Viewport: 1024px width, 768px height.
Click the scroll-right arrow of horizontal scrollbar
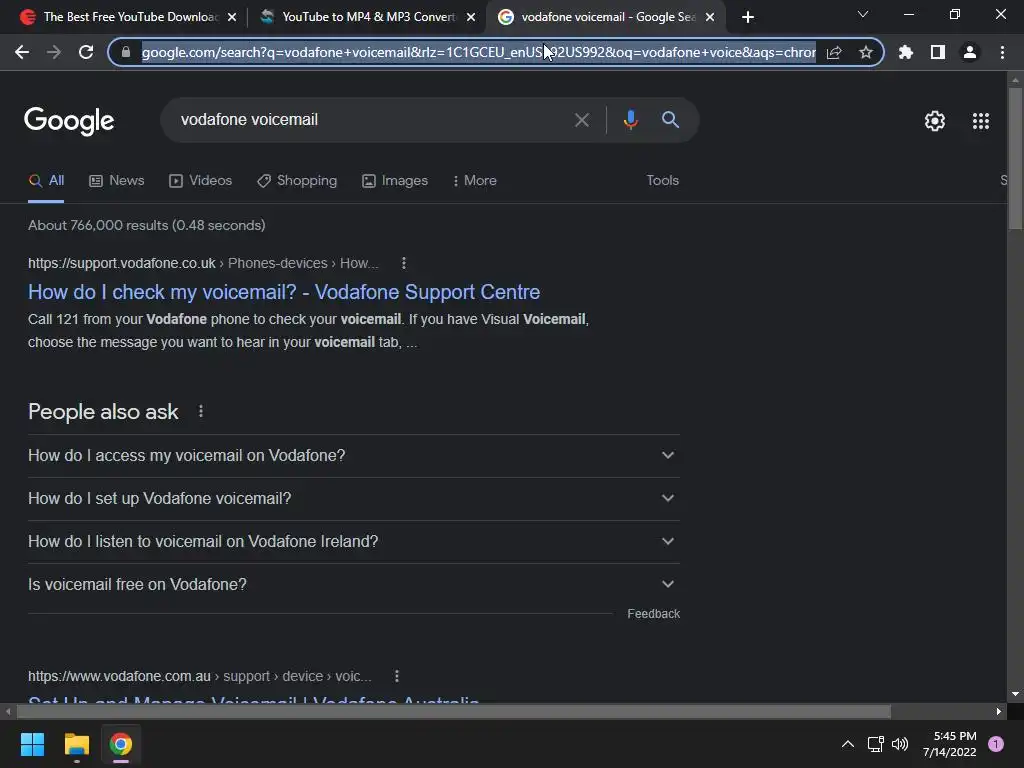pyautogui.click(x=999, y=711)
